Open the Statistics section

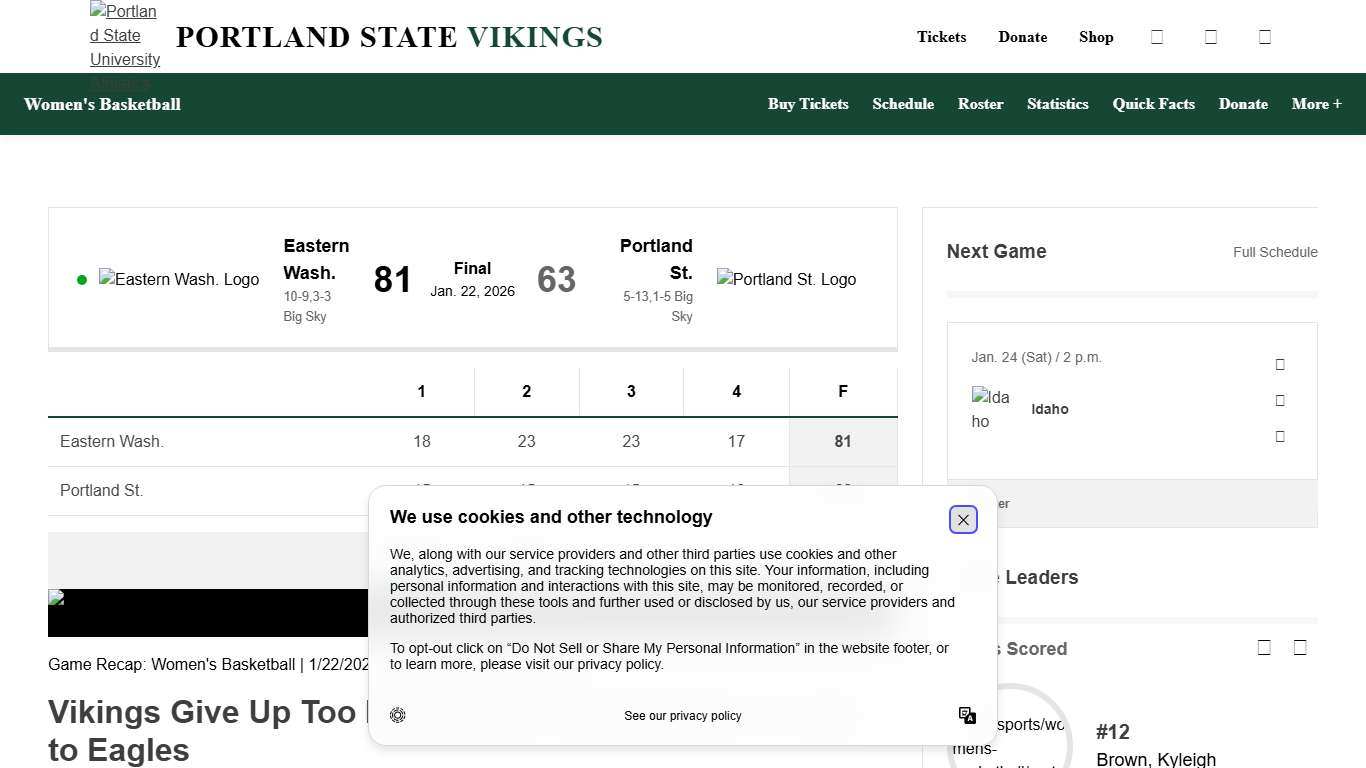click(1057, 104)
